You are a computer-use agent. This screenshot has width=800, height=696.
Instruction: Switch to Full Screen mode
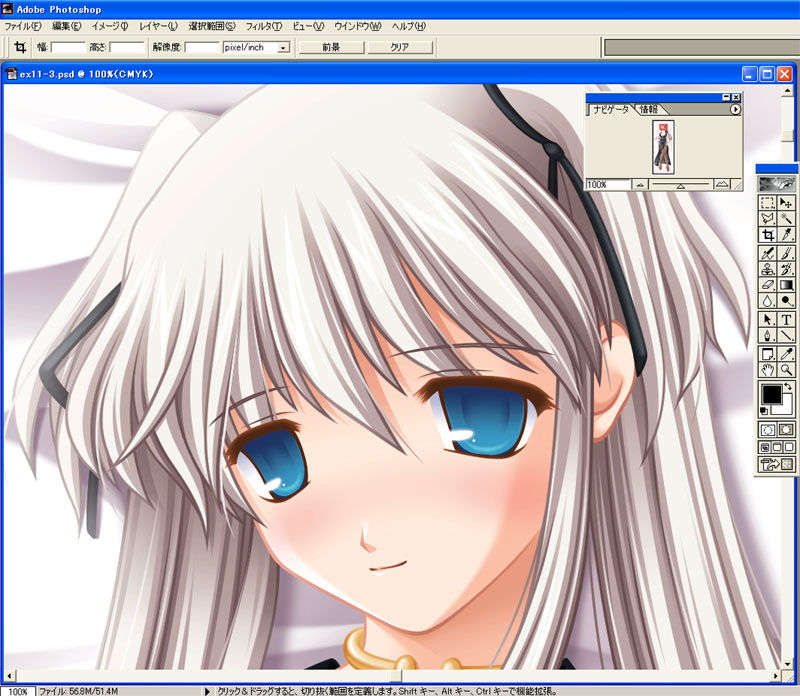click(x=789, y=448)
